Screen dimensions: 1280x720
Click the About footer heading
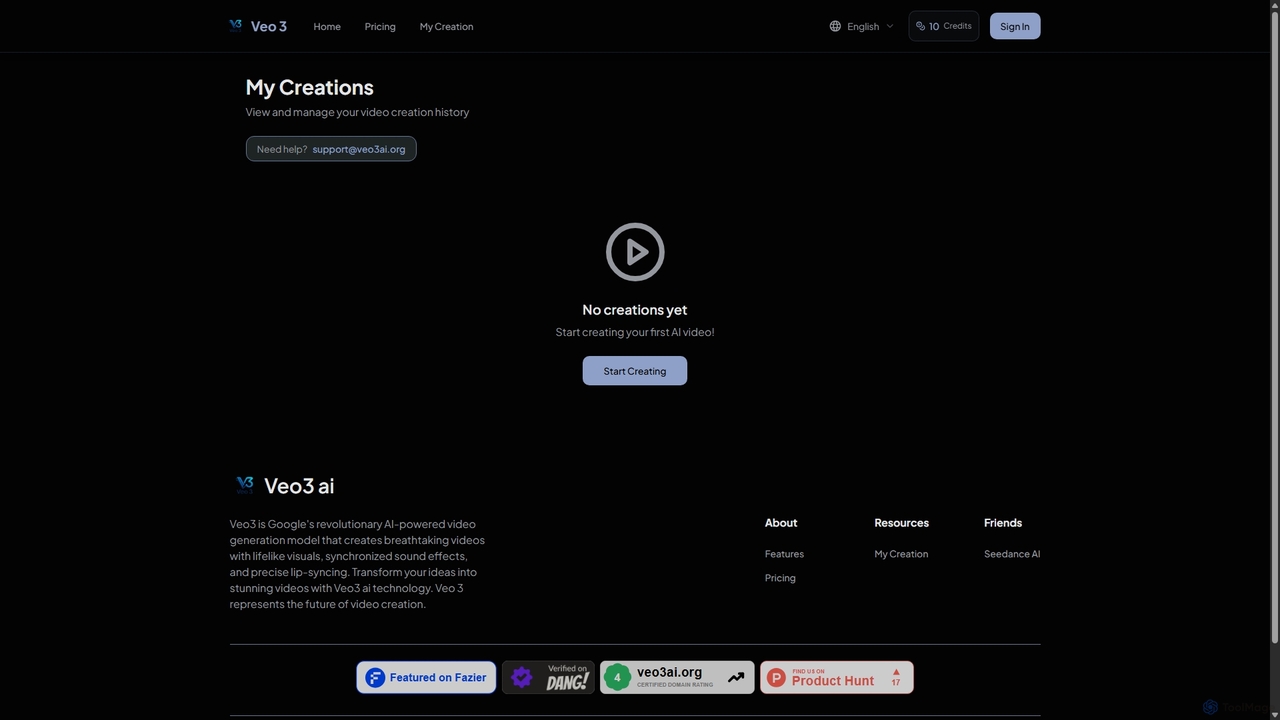pyautogui.click(x=781, y=523)
